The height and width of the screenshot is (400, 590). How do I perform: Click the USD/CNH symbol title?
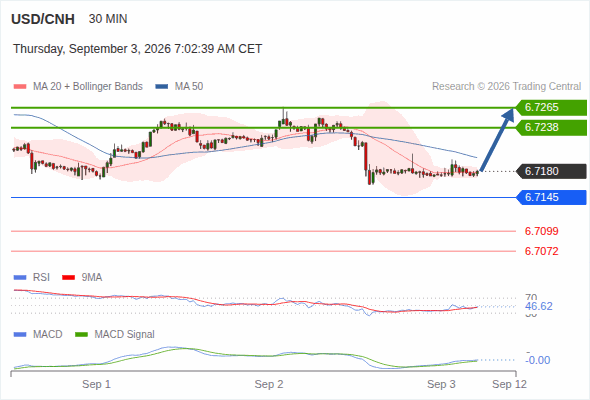pyautogui.click(x=43, y=19)
